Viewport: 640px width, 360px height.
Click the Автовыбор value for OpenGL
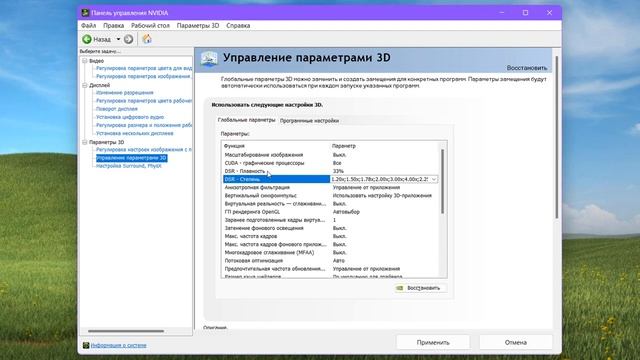tap(346, 212)
